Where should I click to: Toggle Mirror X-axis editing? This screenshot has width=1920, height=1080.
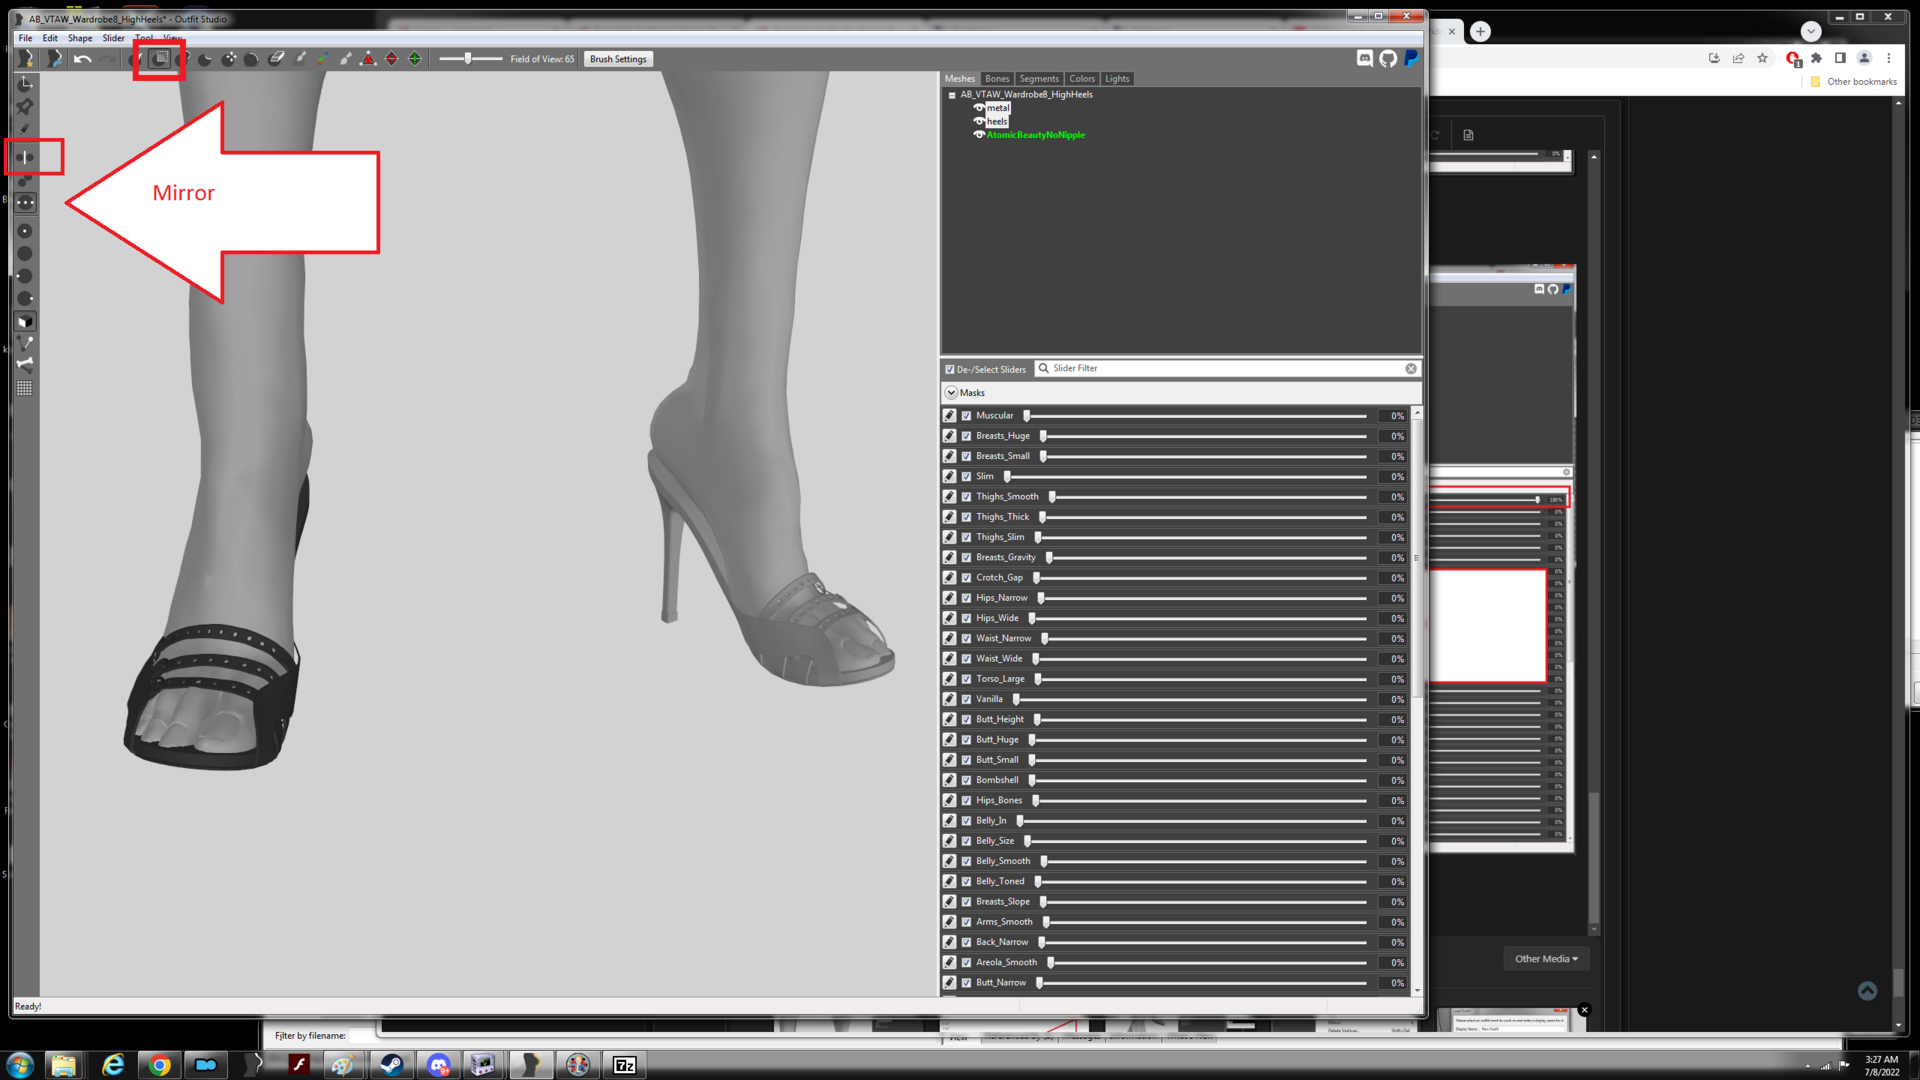[x=25, y=157]
